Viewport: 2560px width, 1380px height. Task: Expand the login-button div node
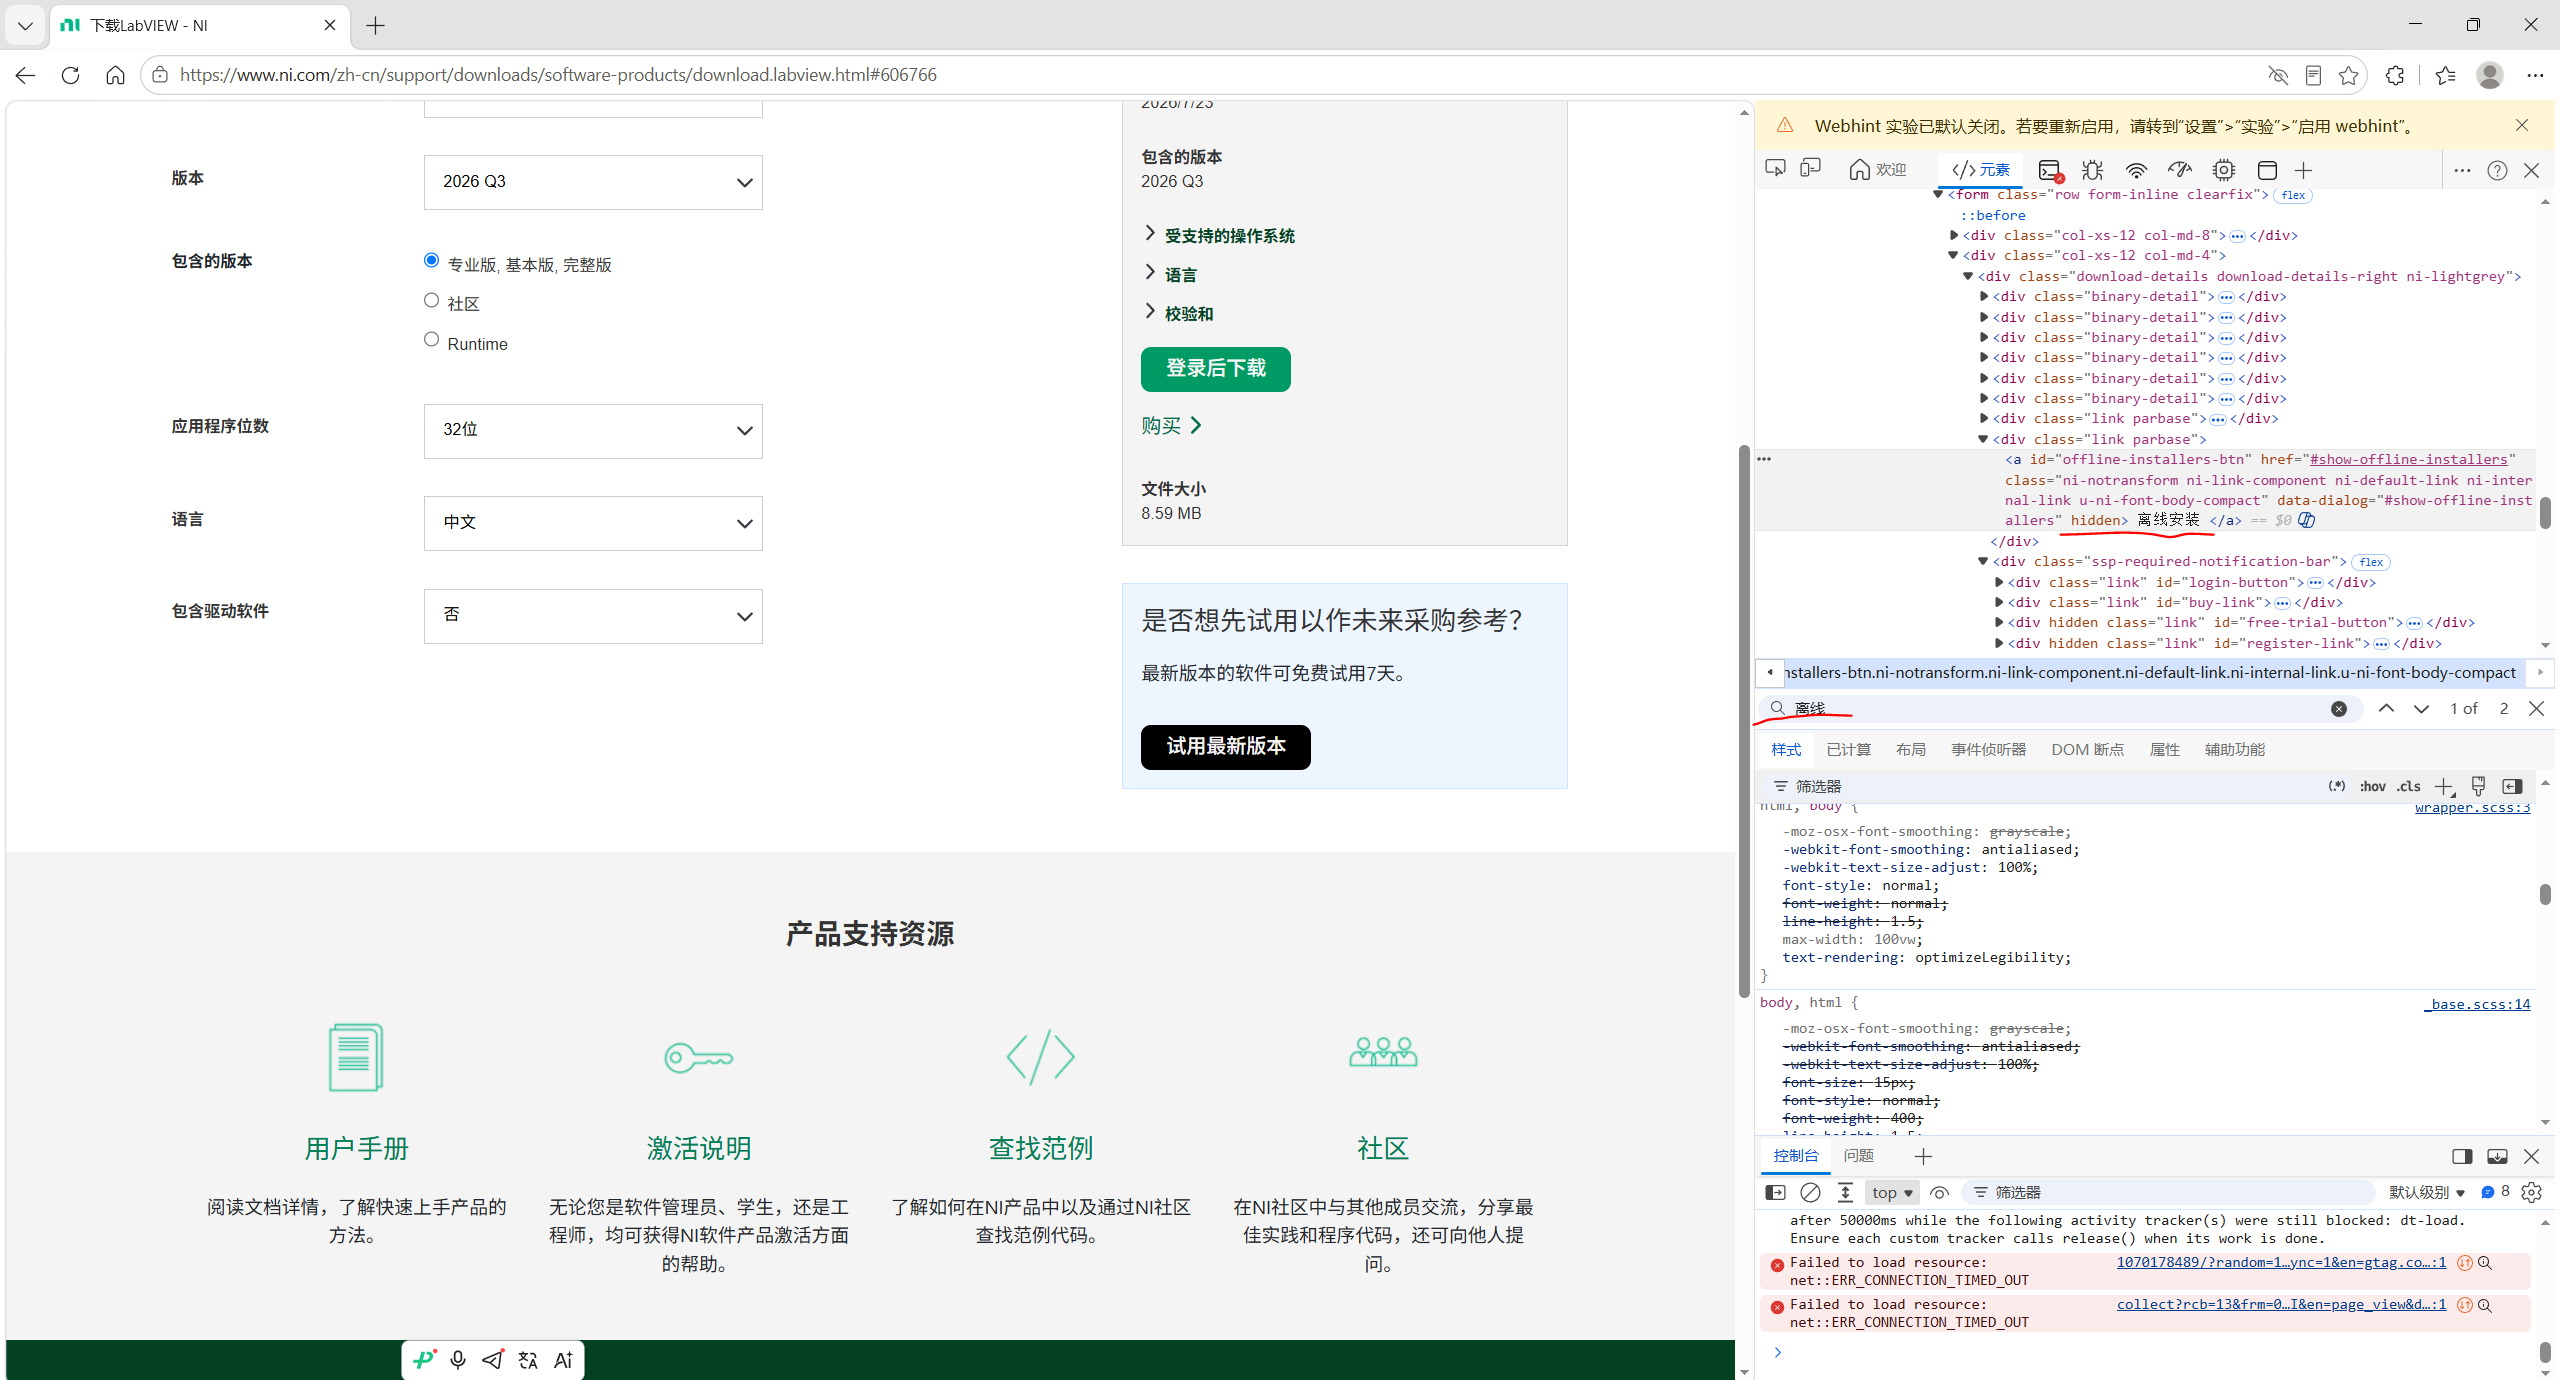coord(1999,582)
